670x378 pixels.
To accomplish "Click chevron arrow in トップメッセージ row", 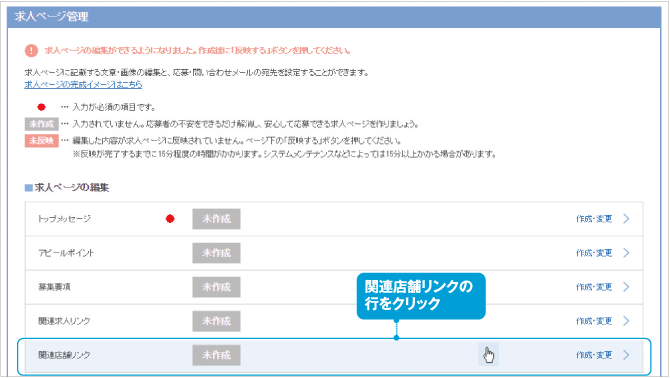I will pos(626,219).
